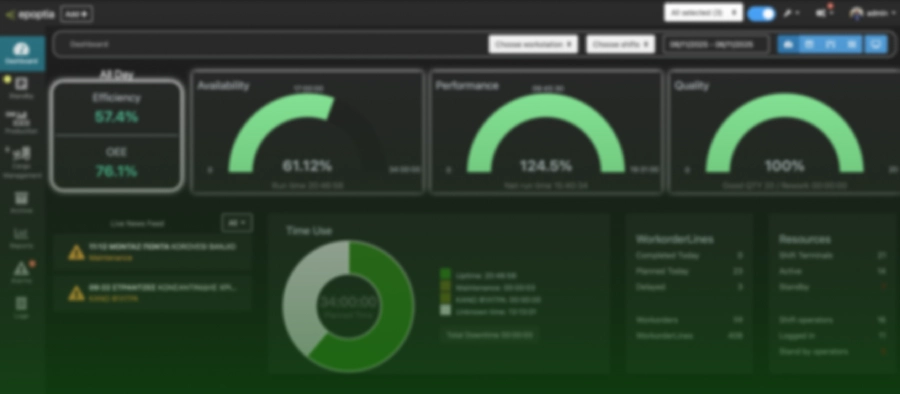Image resolution: width=900 pixels, height=394 pixels.
Task: Click the Live News Feed heading
Action: pos(137,223)
